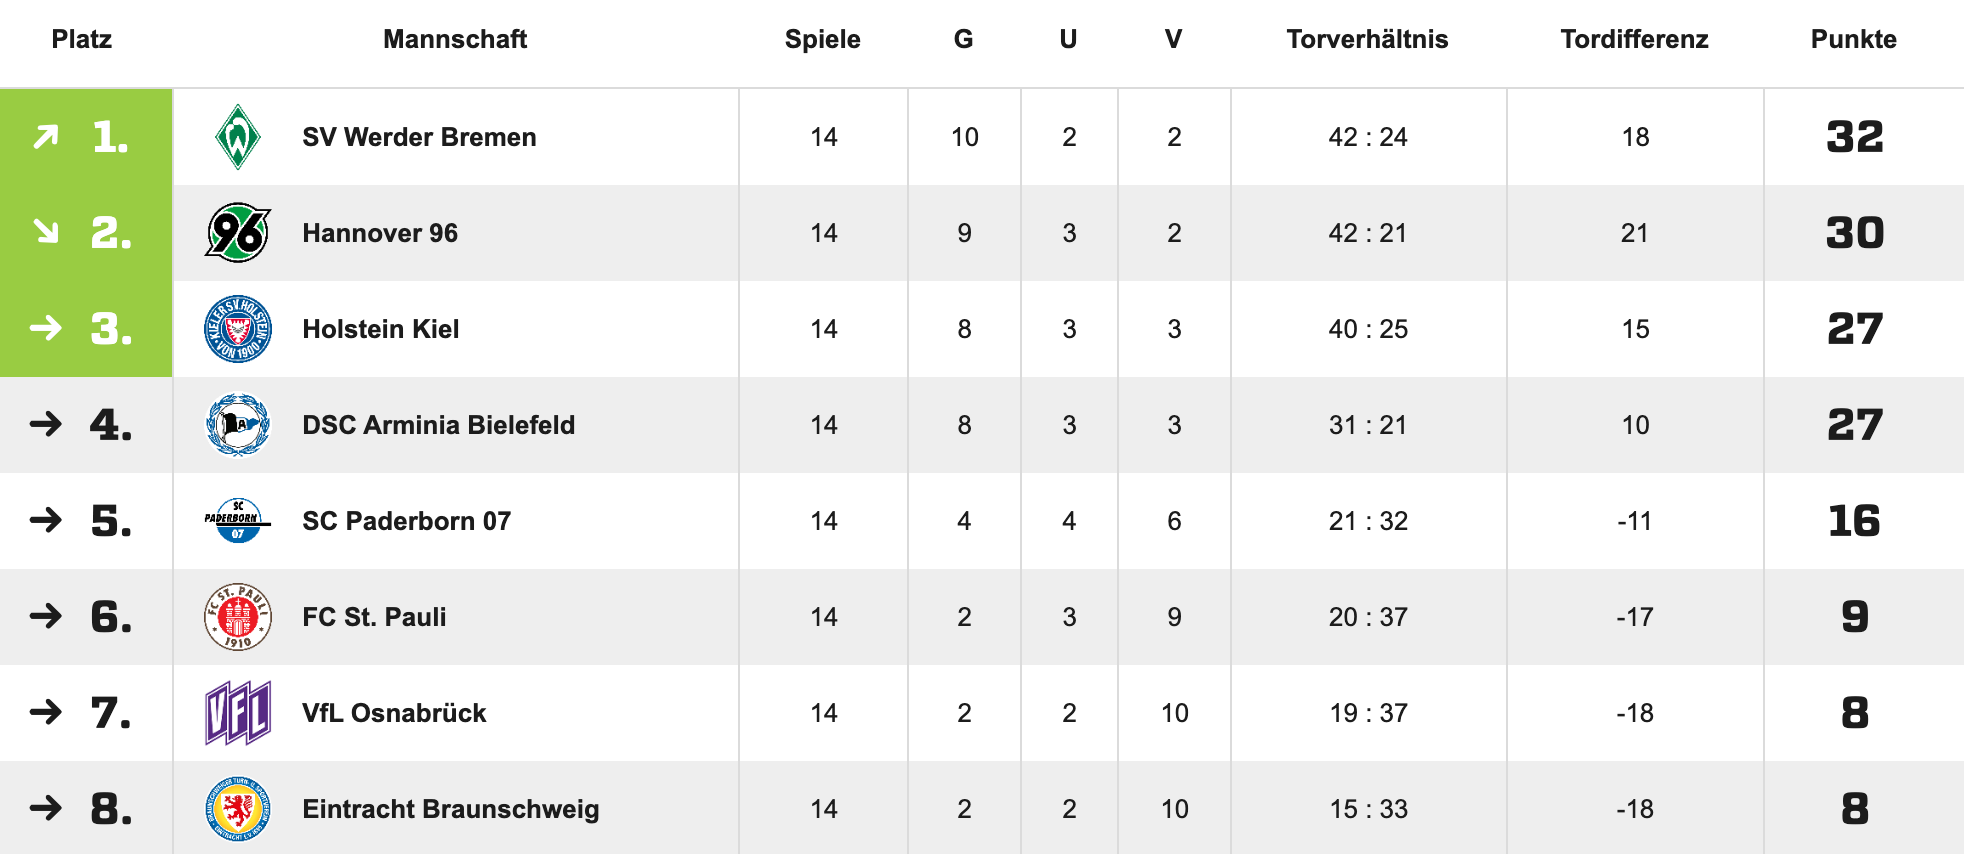Click the Mannschaft column header
1964x854 pixels.
(x=455, y=39)
